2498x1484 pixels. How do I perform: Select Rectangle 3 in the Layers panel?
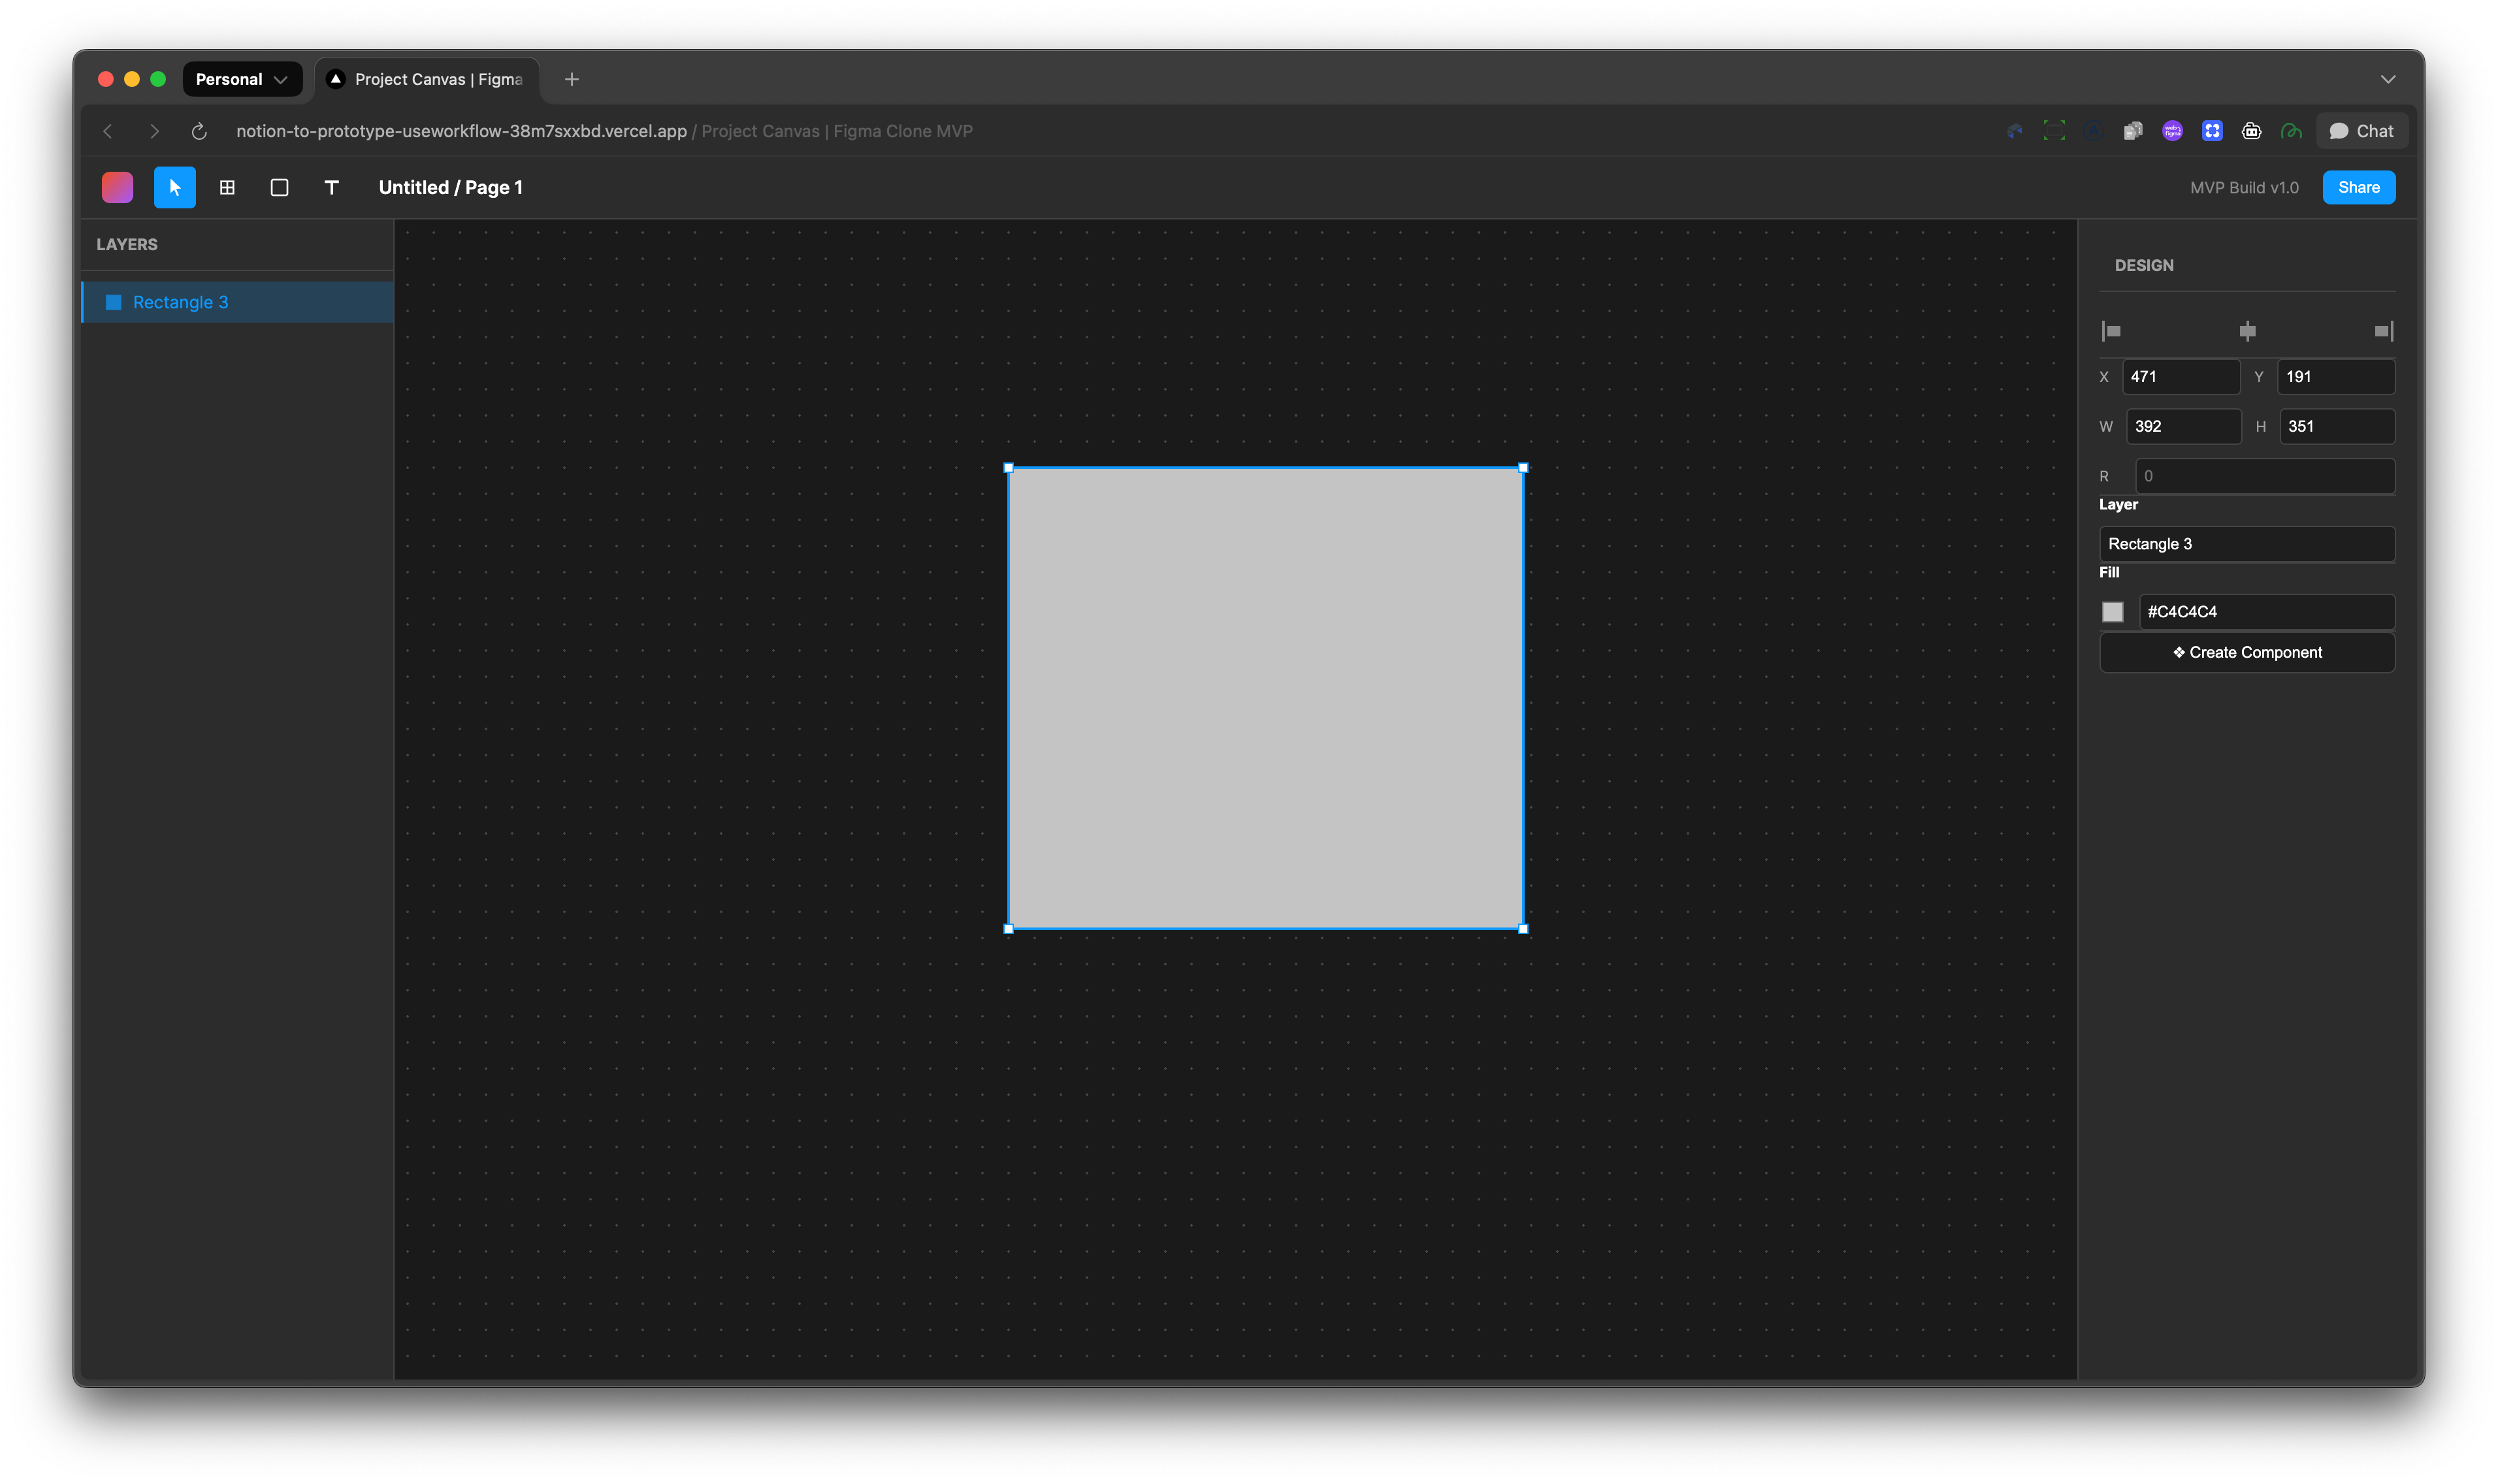181,301
